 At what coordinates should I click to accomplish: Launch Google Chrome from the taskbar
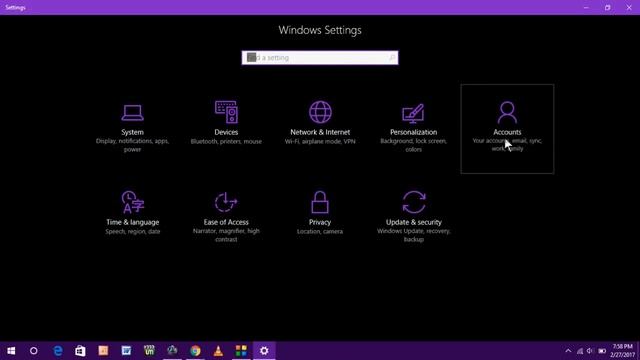pos(196,351)
